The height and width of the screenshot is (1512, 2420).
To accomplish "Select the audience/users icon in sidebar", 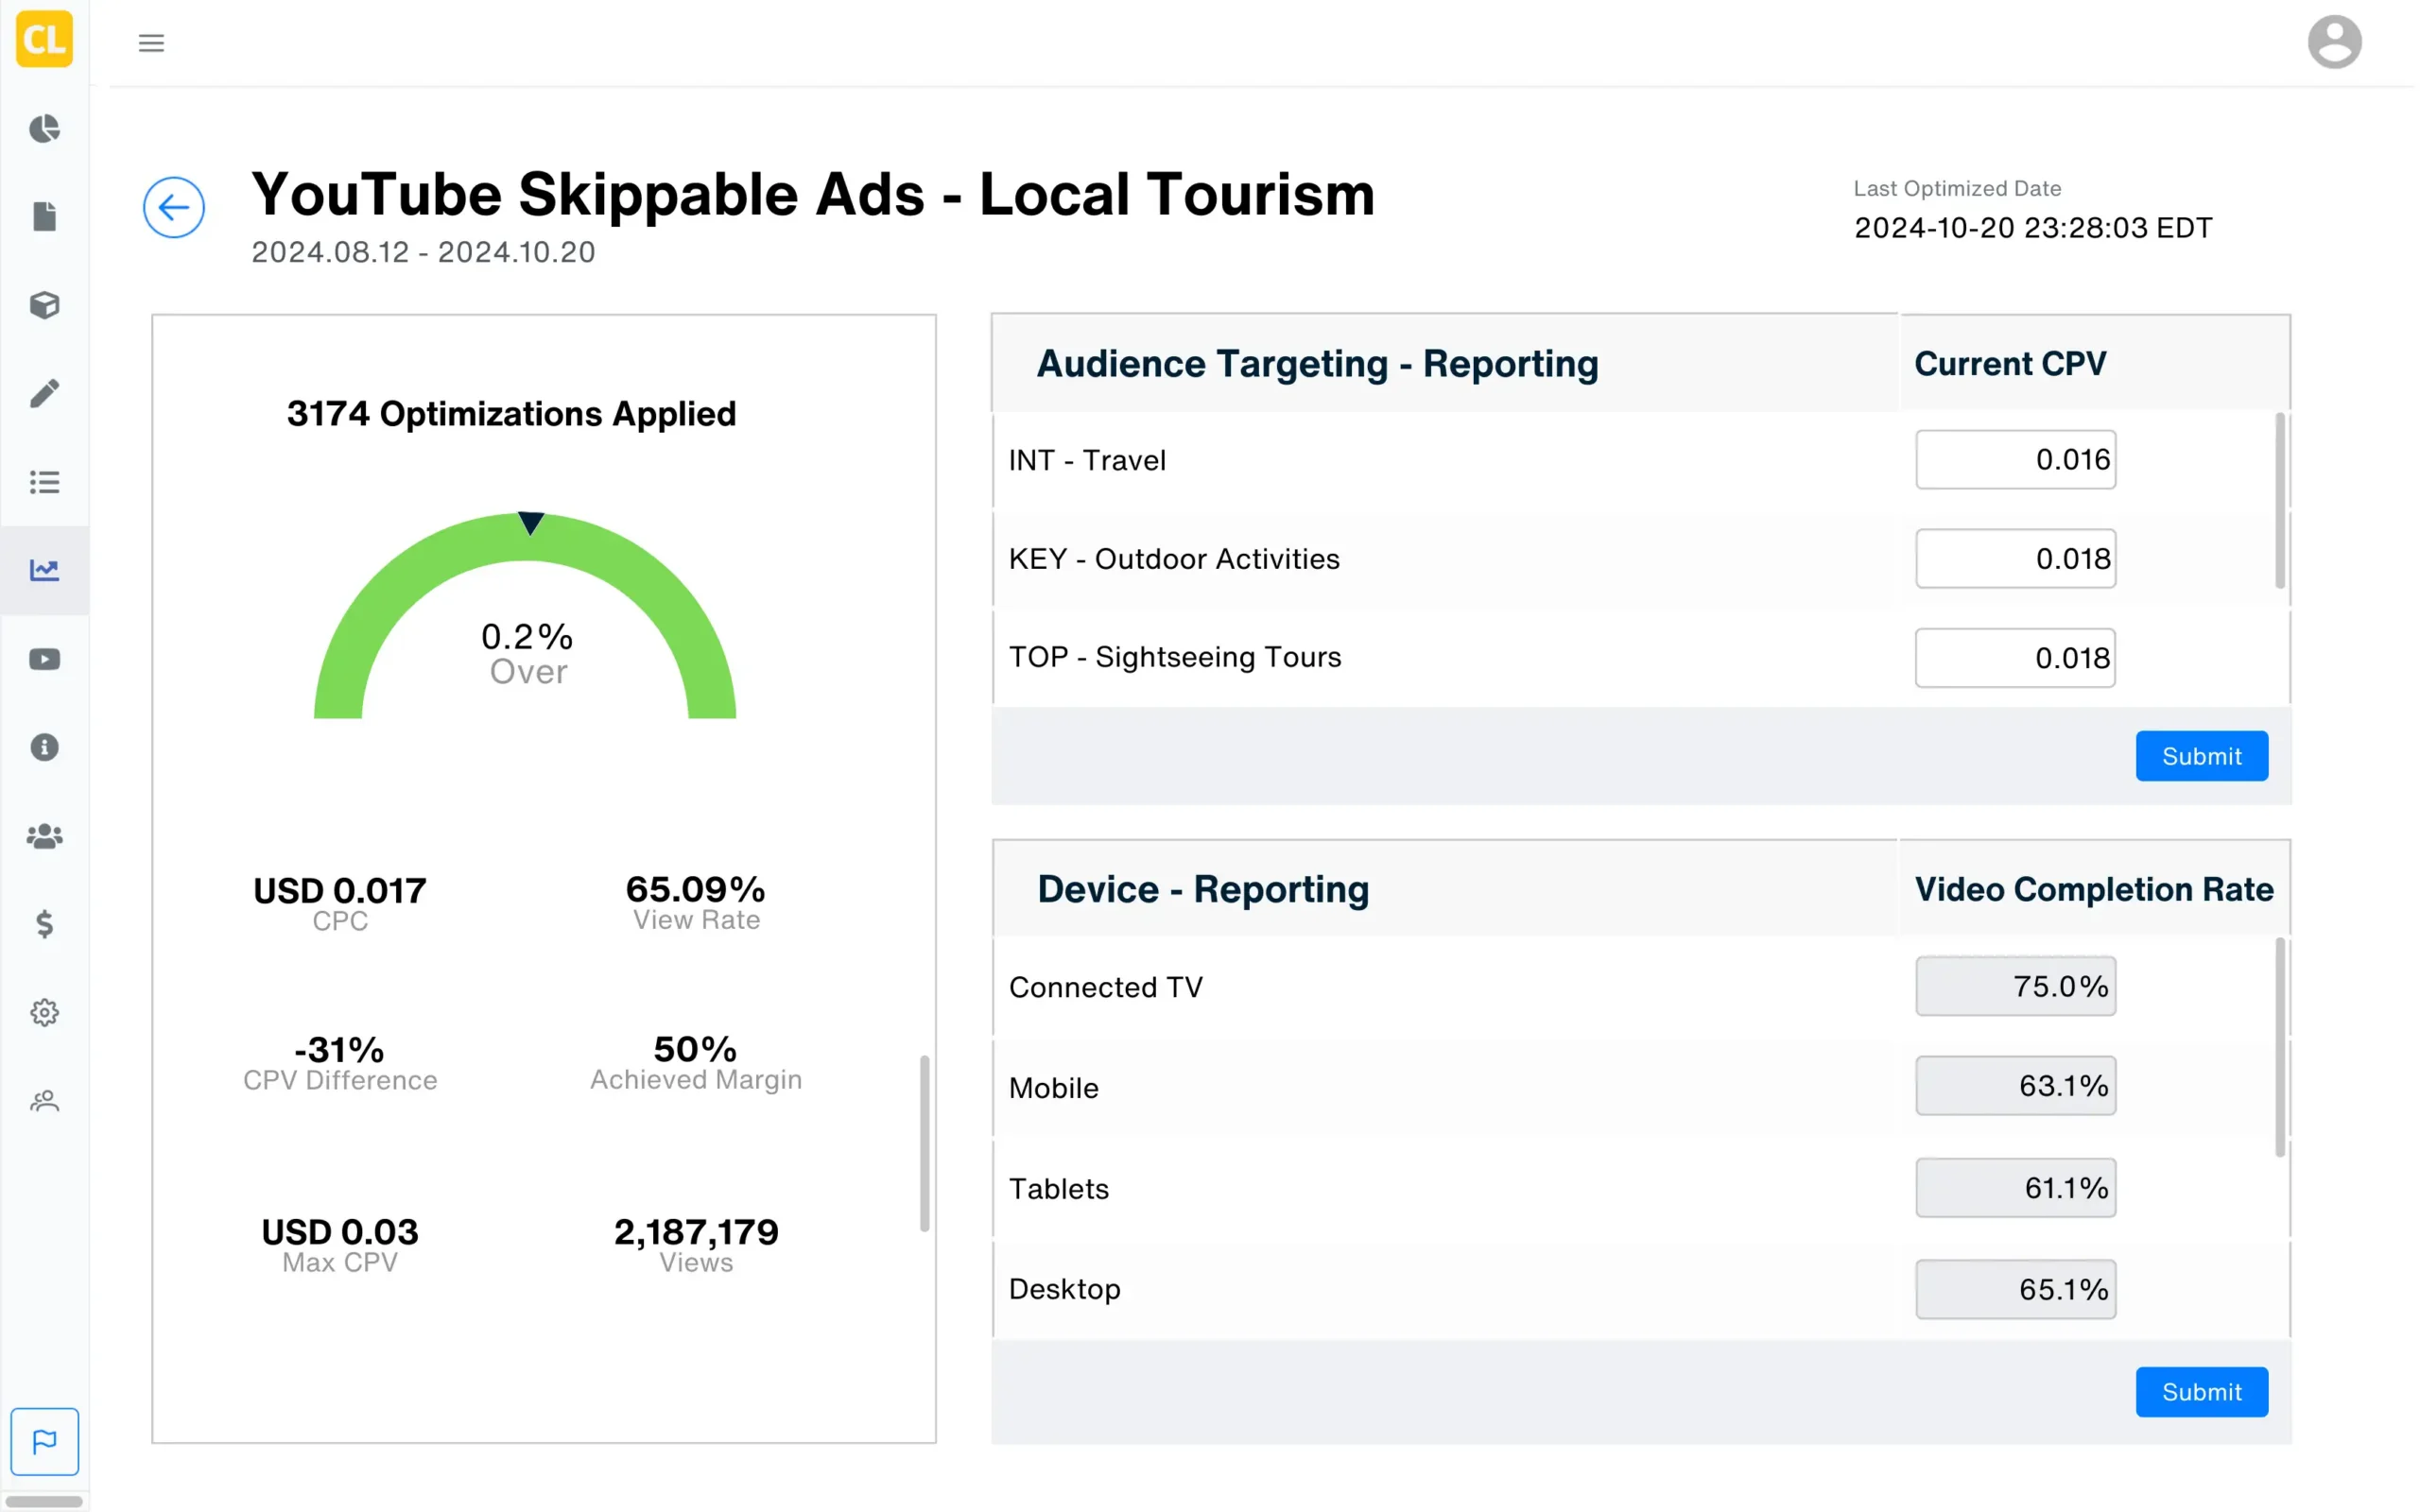I will pyautogui.click(x=44, y=836).
